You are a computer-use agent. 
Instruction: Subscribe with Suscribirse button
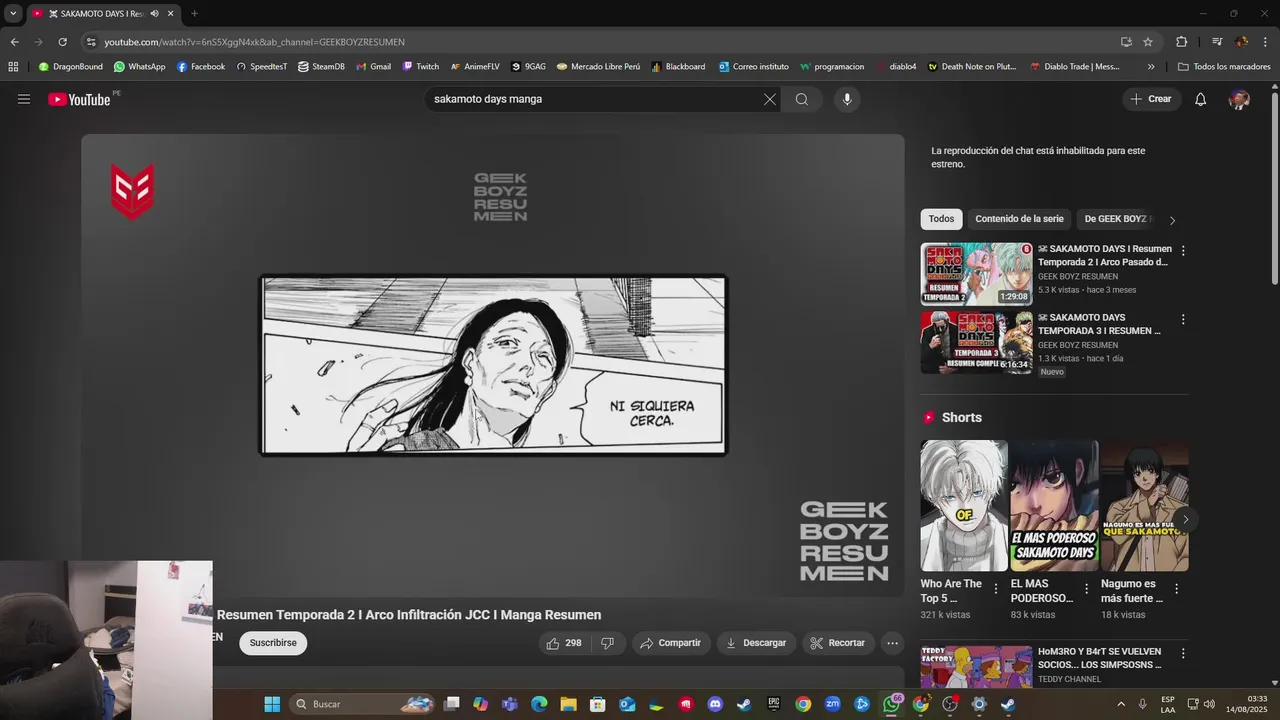pyautogui.click(x=273, y=643)
